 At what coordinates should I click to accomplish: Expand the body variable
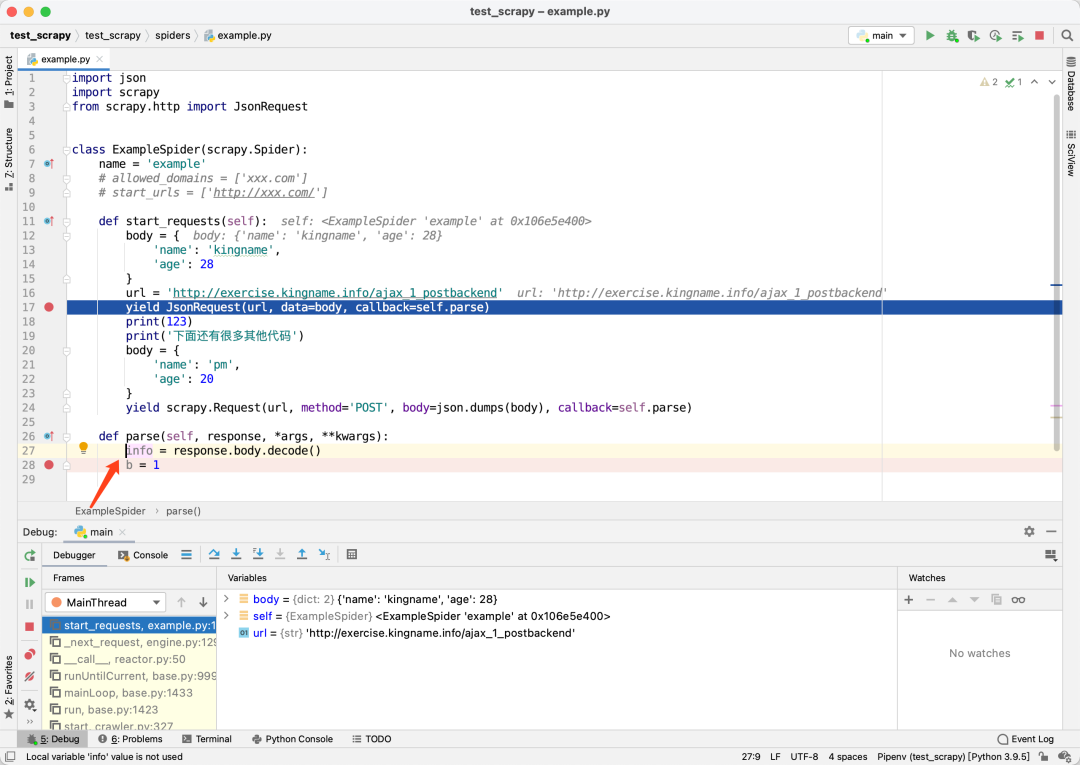226,599
